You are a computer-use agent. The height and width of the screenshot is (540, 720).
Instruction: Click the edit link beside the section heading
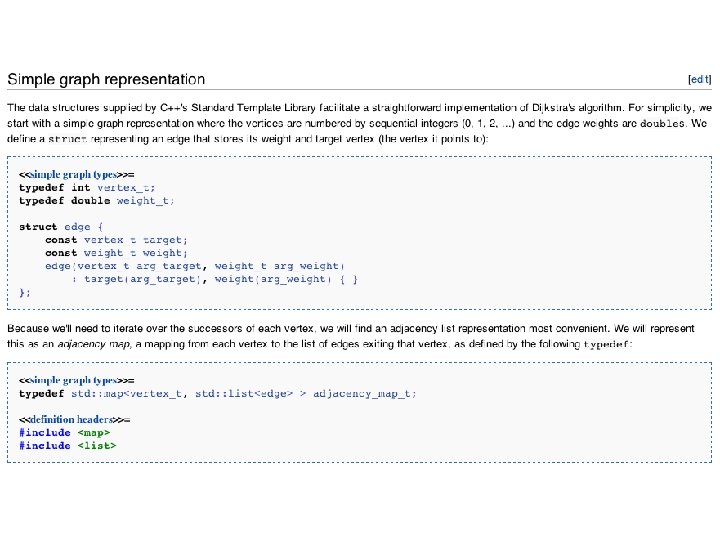(x=699, y=79)
